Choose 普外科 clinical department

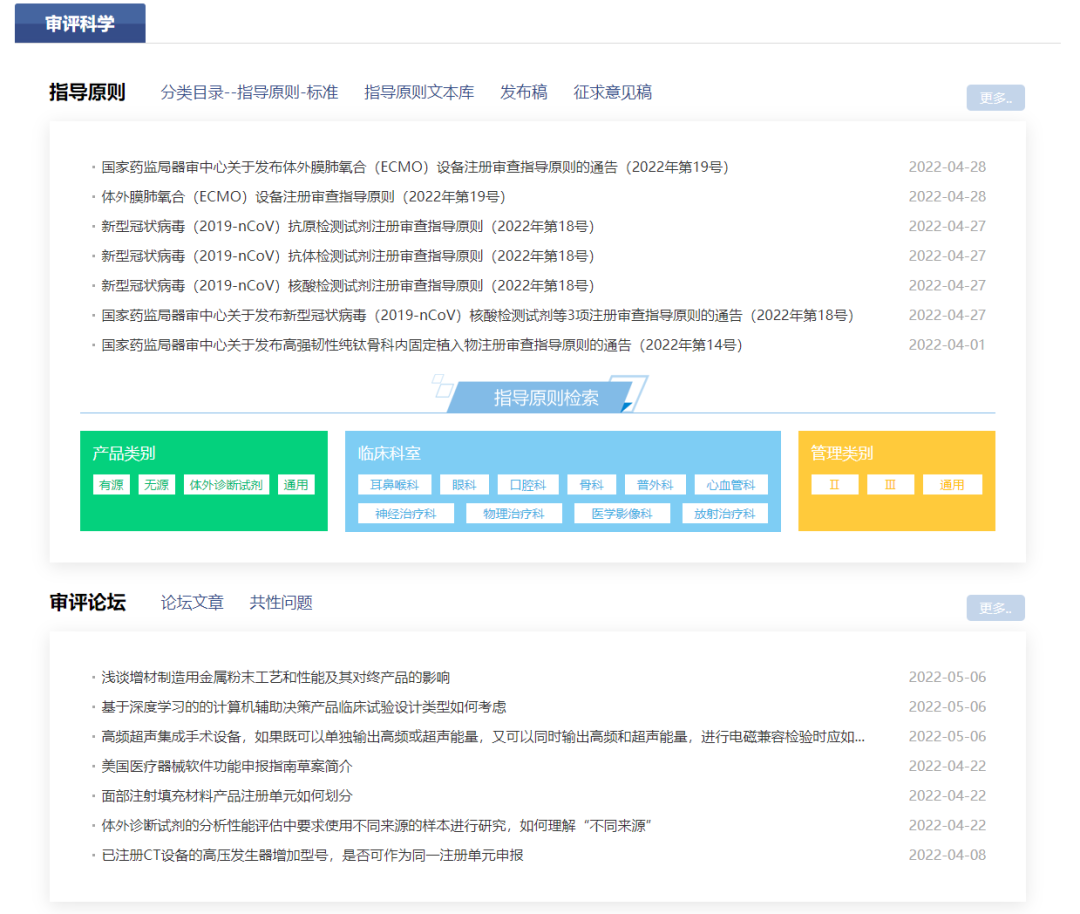tap(654, 485)
